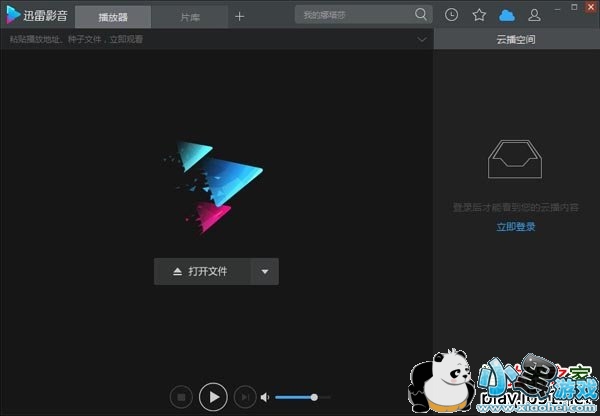
Task: Add a new tab with plus icon
Action: tap(240, 16)
